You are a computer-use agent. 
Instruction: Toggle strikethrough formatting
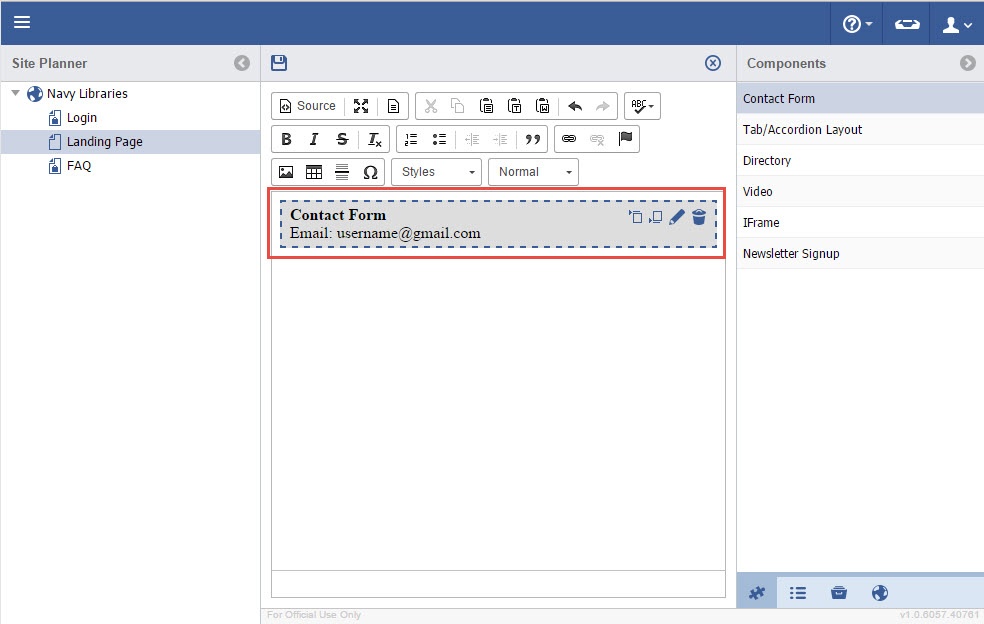pos(342,139)
